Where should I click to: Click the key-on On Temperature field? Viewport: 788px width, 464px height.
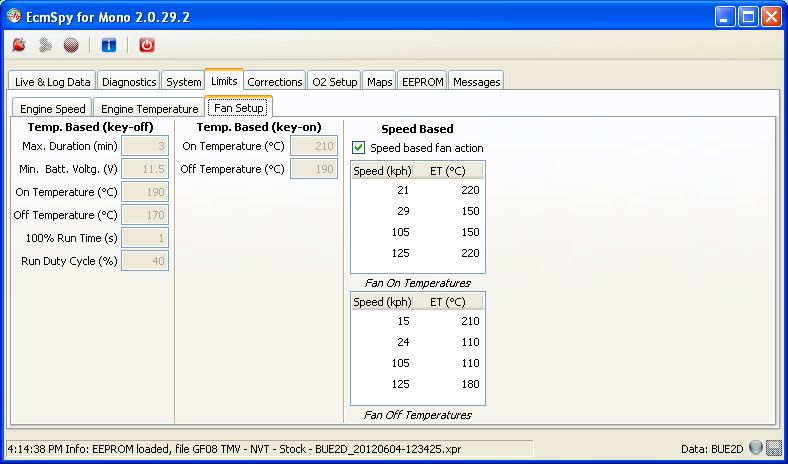313,147
